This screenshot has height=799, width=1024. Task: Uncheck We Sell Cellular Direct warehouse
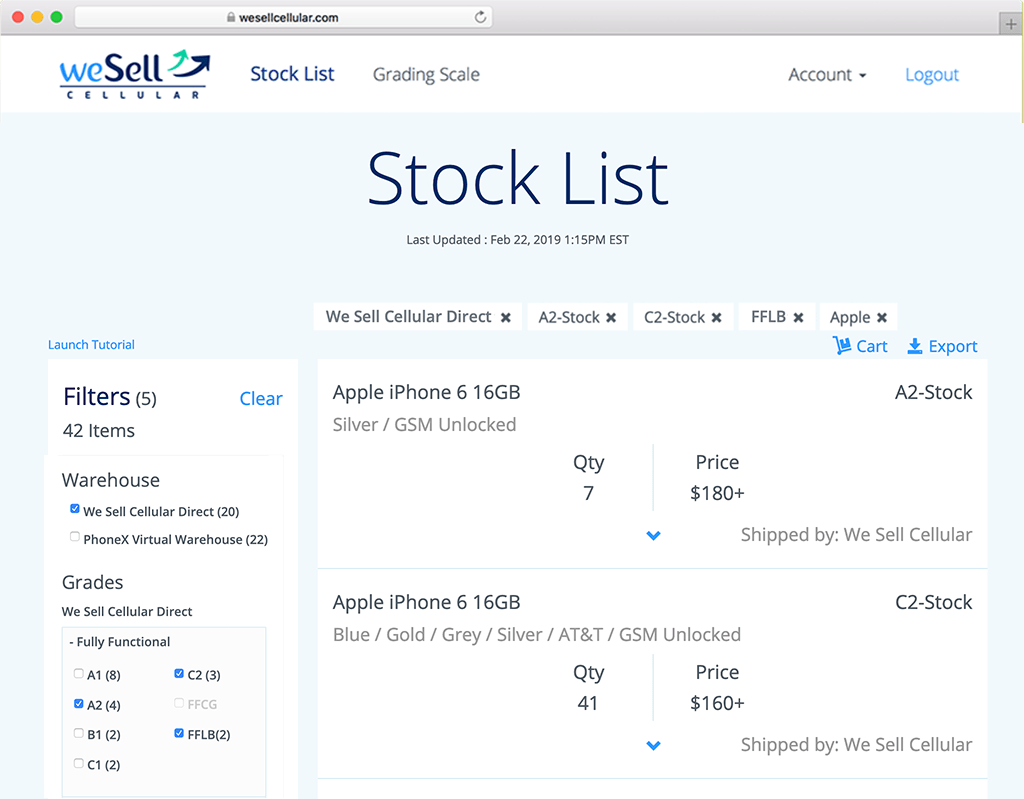coord(75,509)
